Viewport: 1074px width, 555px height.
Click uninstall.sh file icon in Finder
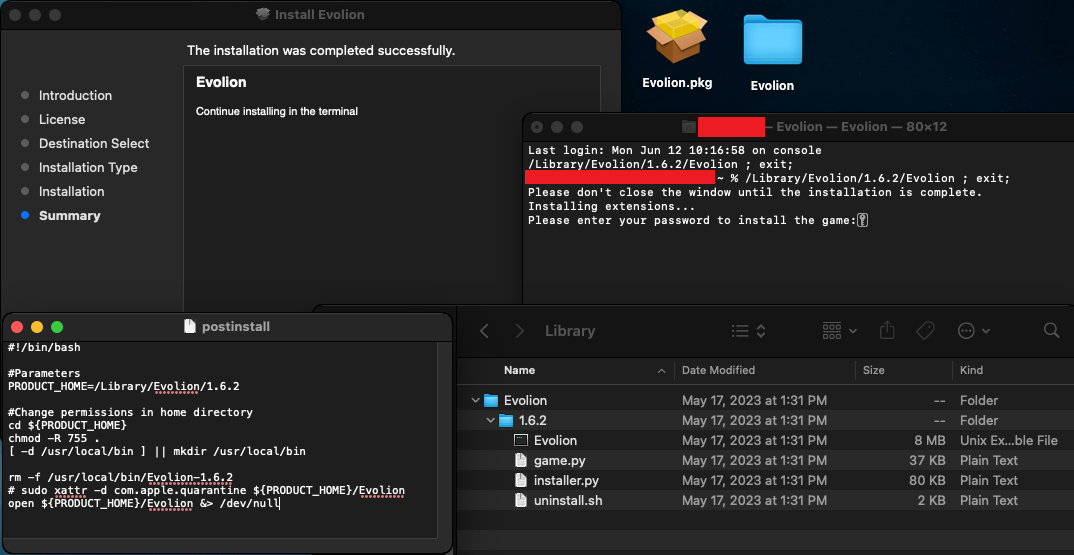pyautogui.click(x=521, y=500)
